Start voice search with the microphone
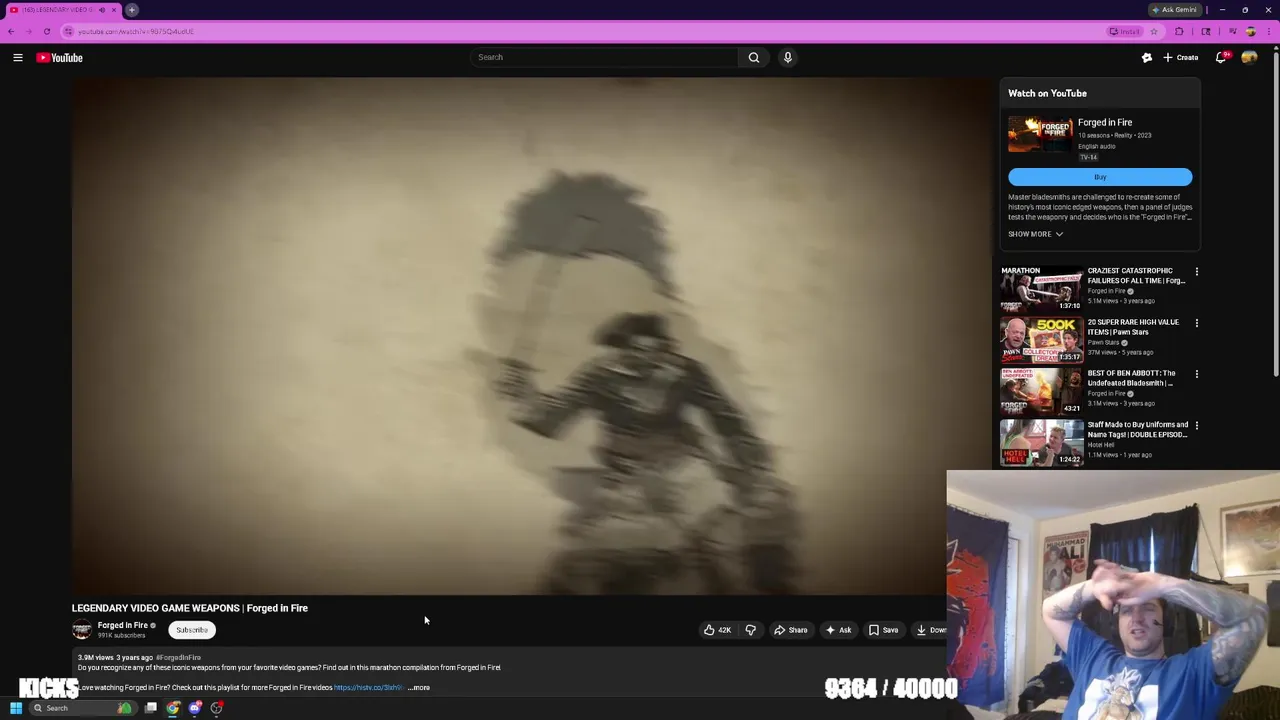1280x720 pixels. point(788,57)
